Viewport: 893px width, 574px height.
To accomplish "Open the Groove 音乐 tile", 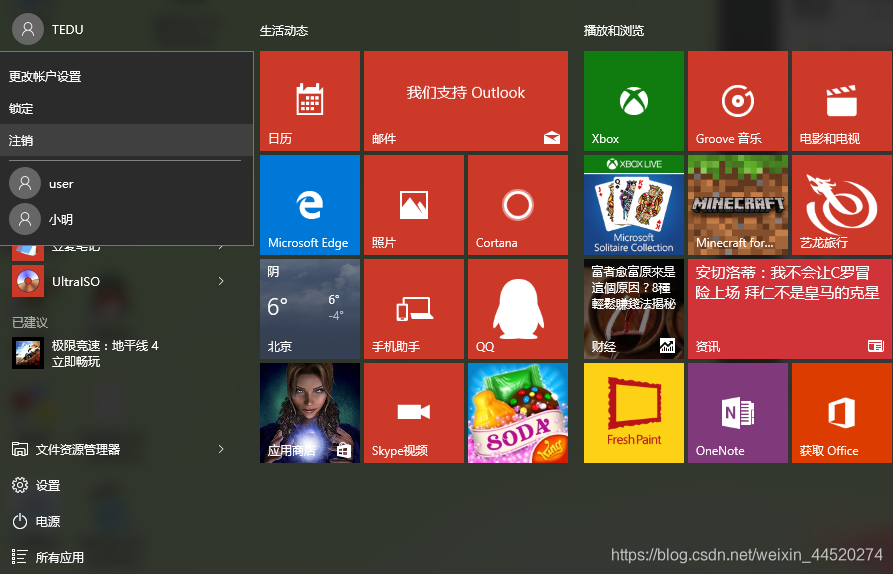I will click(x=738, y=101).
